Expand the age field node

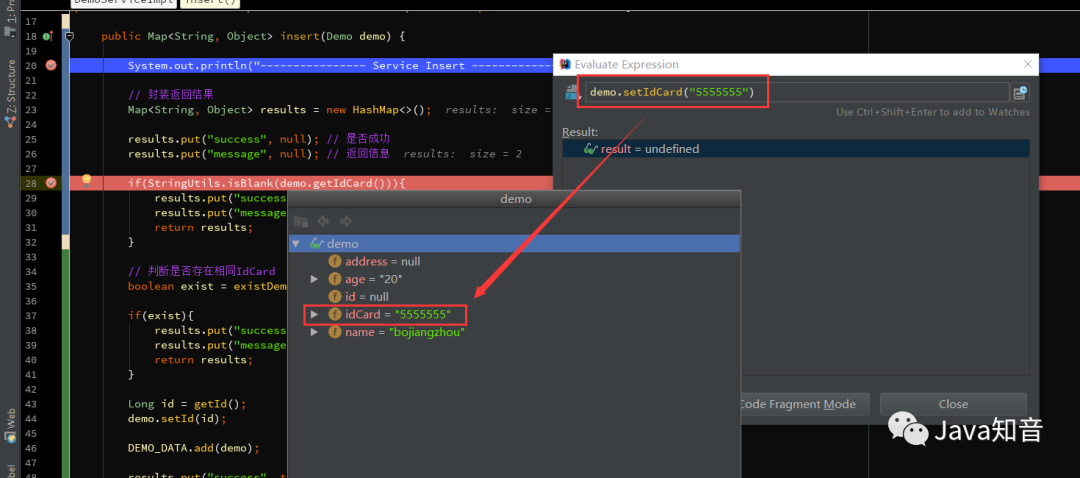[314, 279]
